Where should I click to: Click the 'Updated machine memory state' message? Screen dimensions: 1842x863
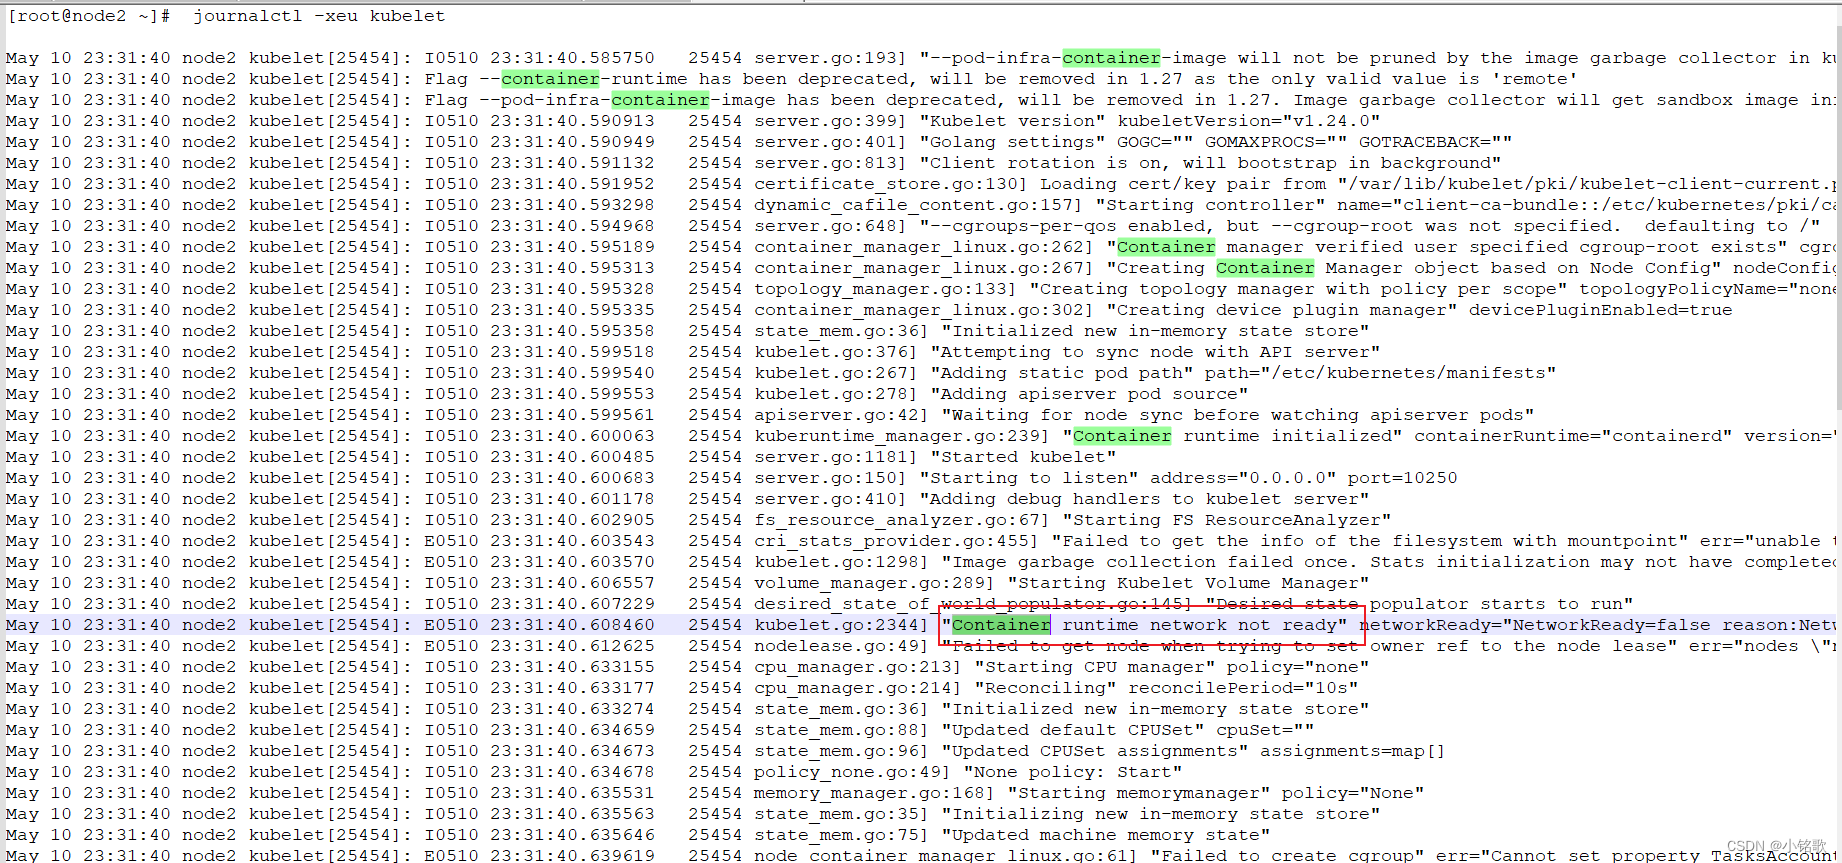(1105, 835)
